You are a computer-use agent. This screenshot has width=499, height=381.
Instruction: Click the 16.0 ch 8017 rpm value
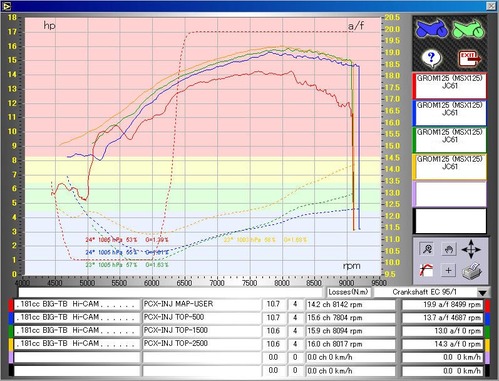point(351,344)
